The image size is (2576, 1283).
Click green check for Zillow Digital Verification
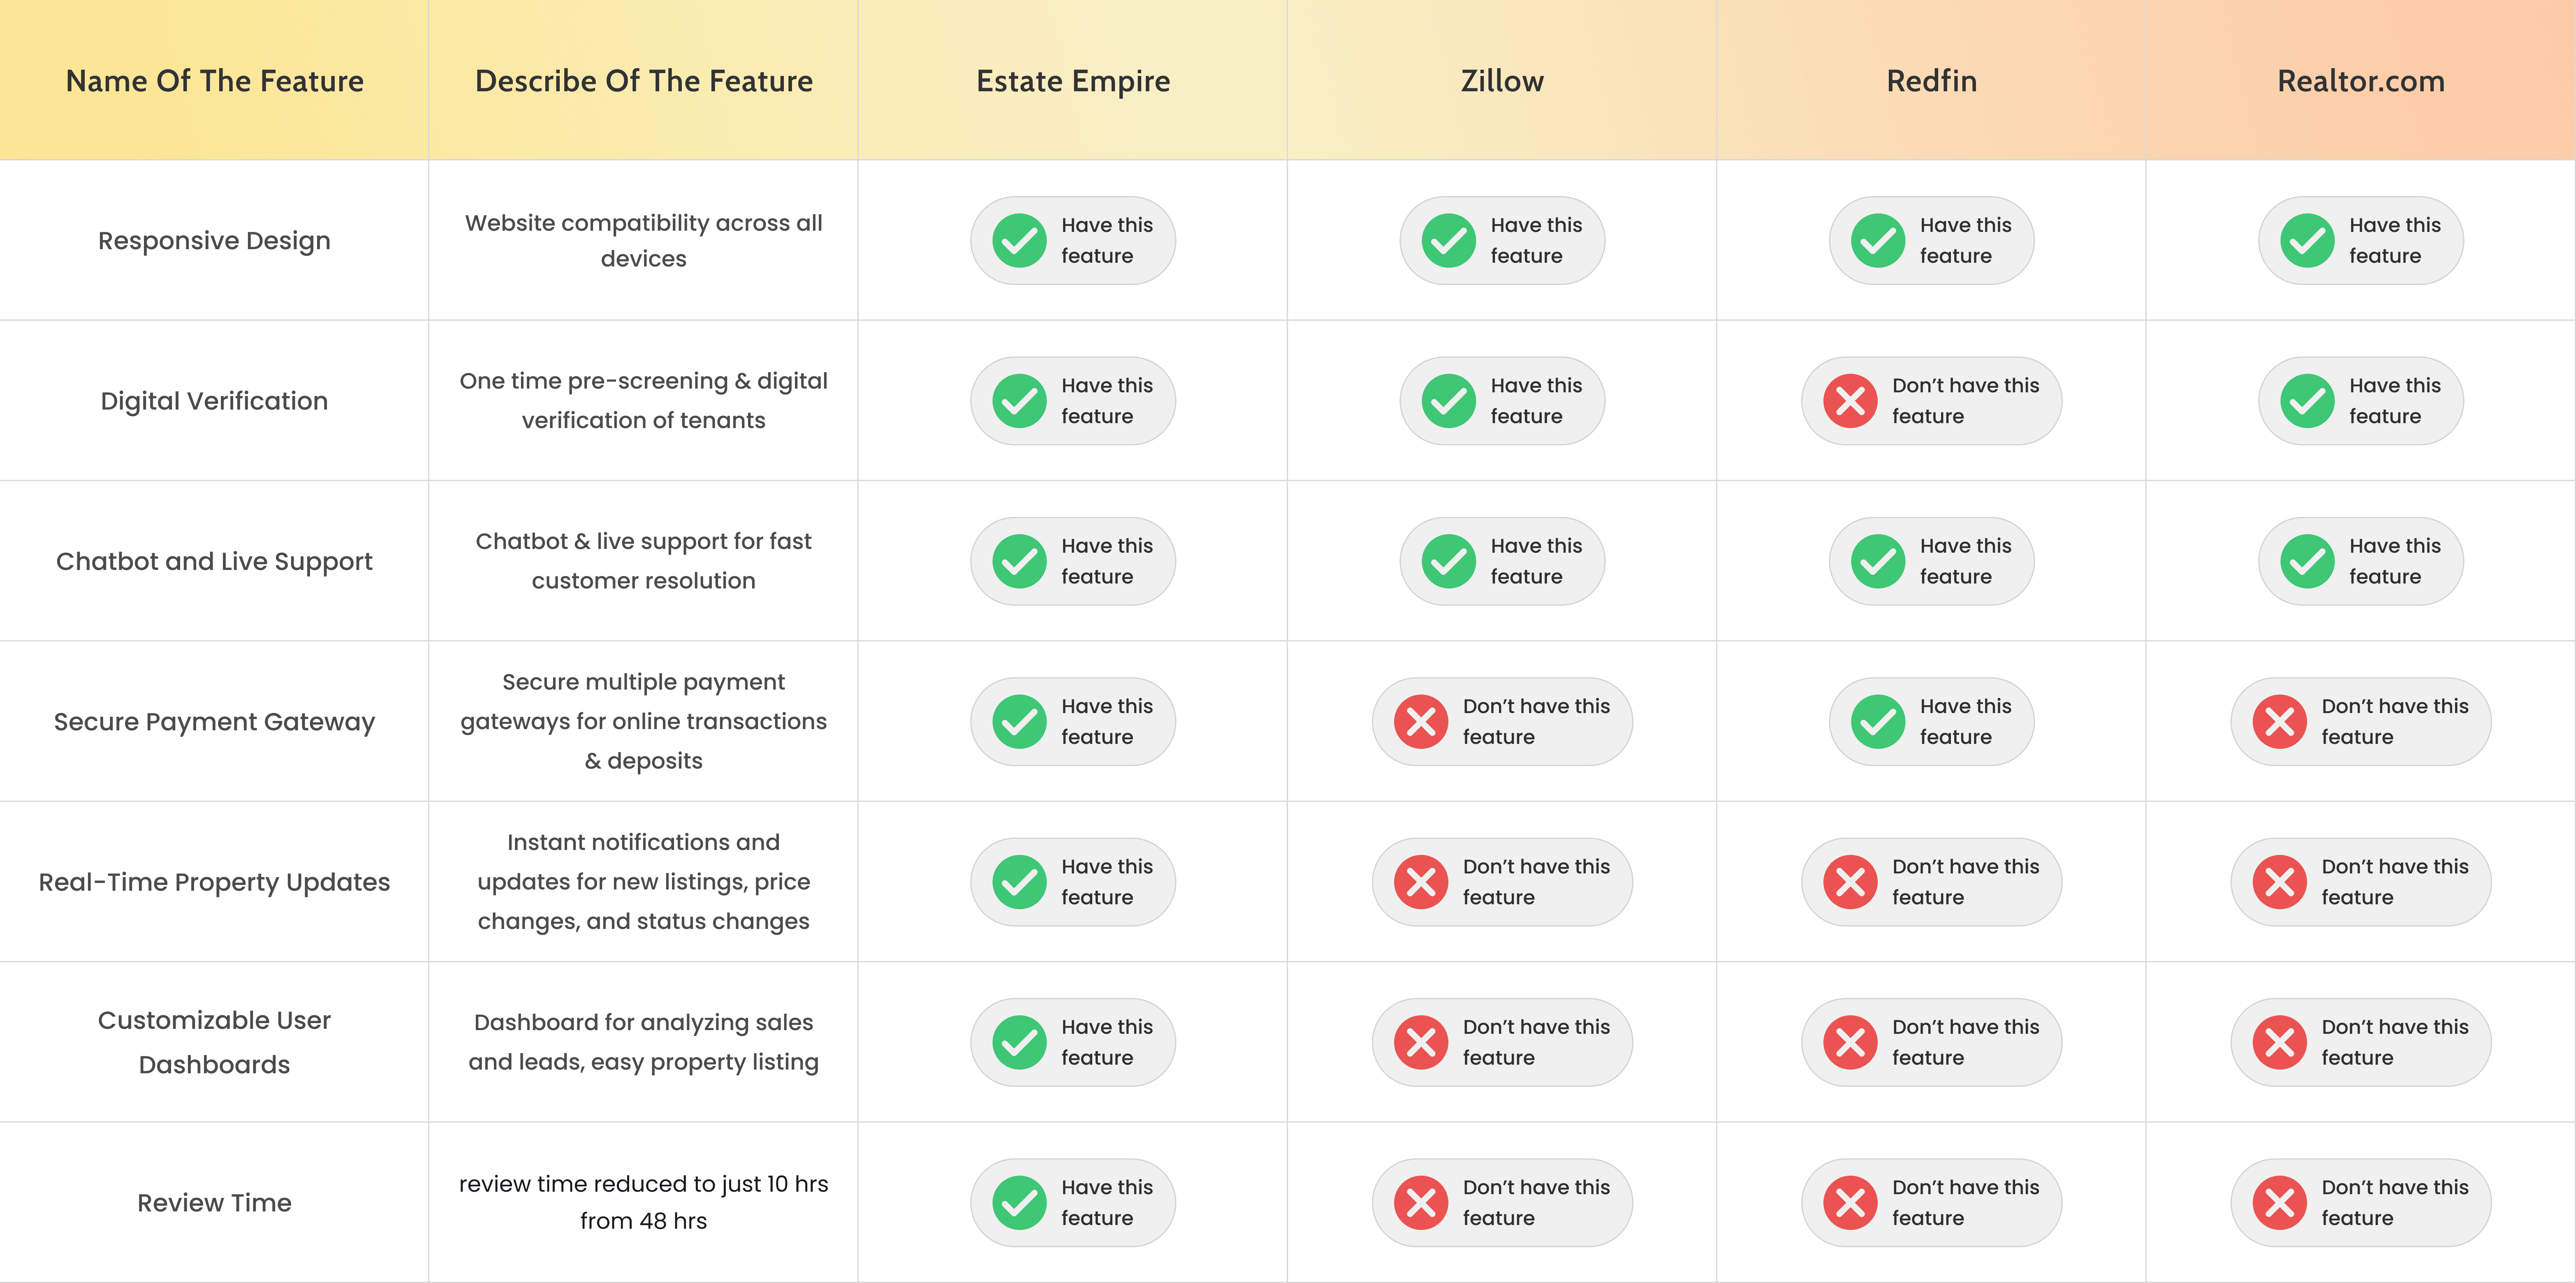point(1448,401)
